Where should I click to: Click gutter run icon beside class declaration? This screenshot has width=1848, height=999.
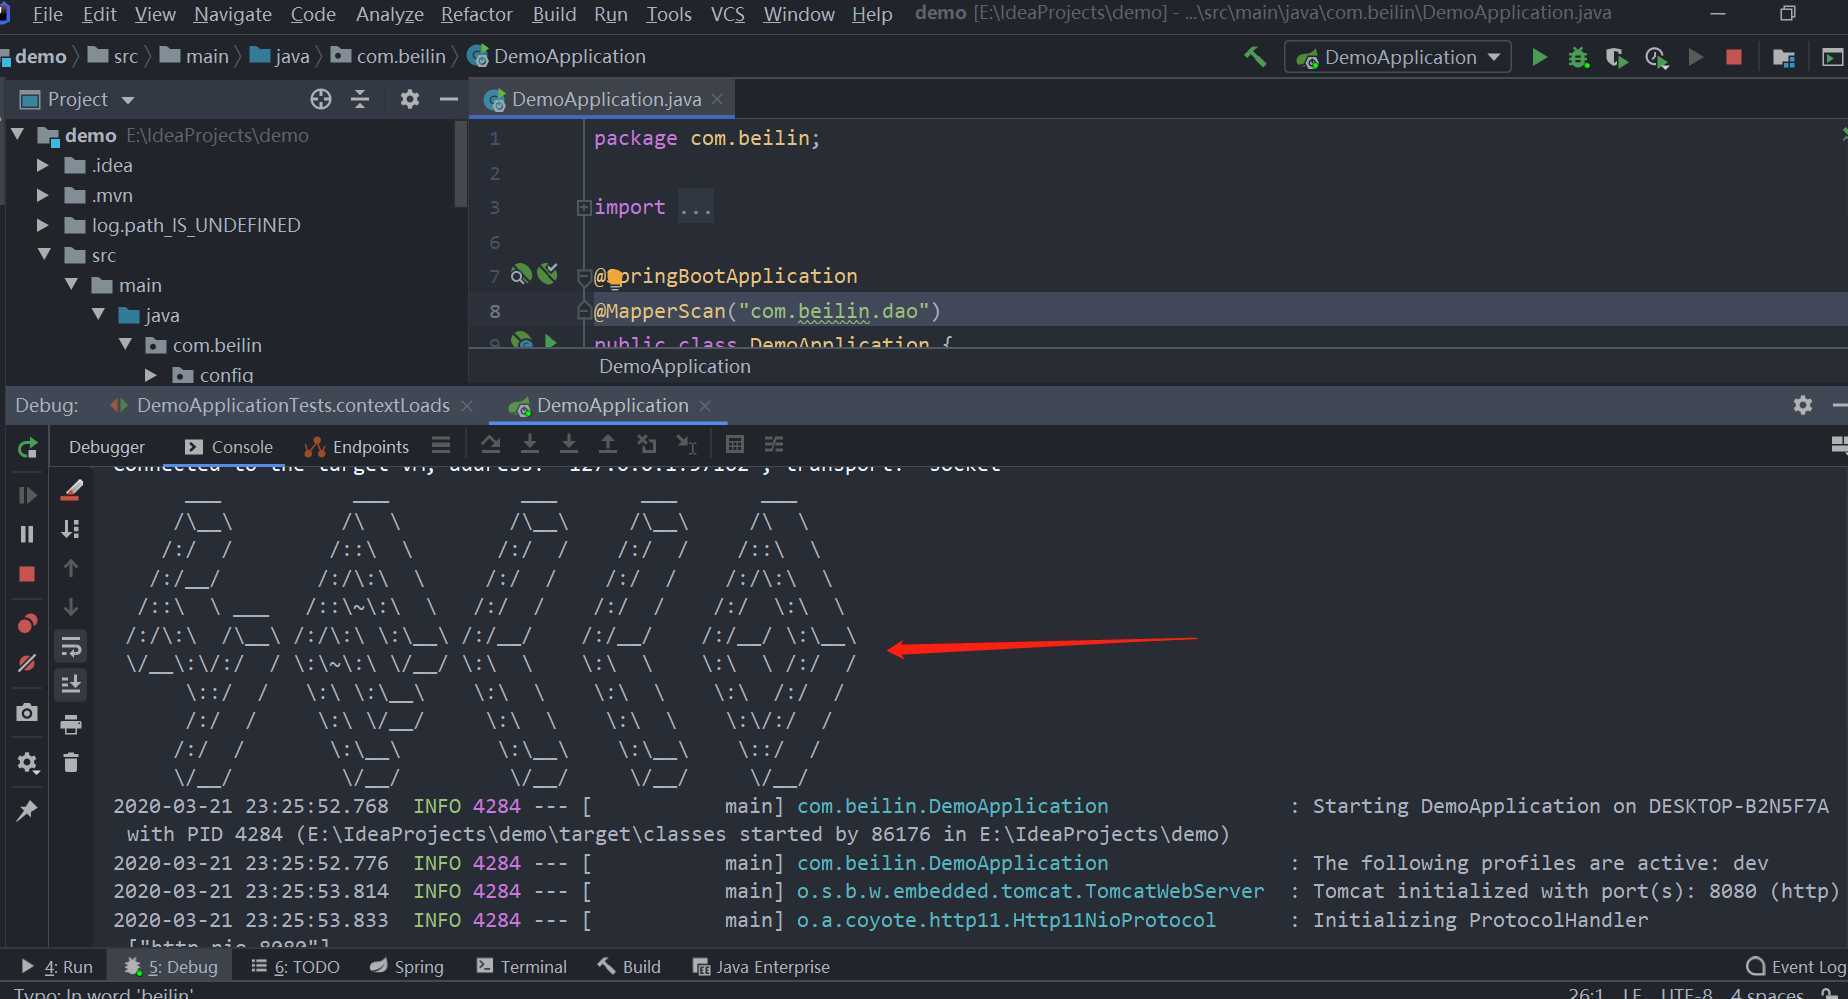click(550, 341)
